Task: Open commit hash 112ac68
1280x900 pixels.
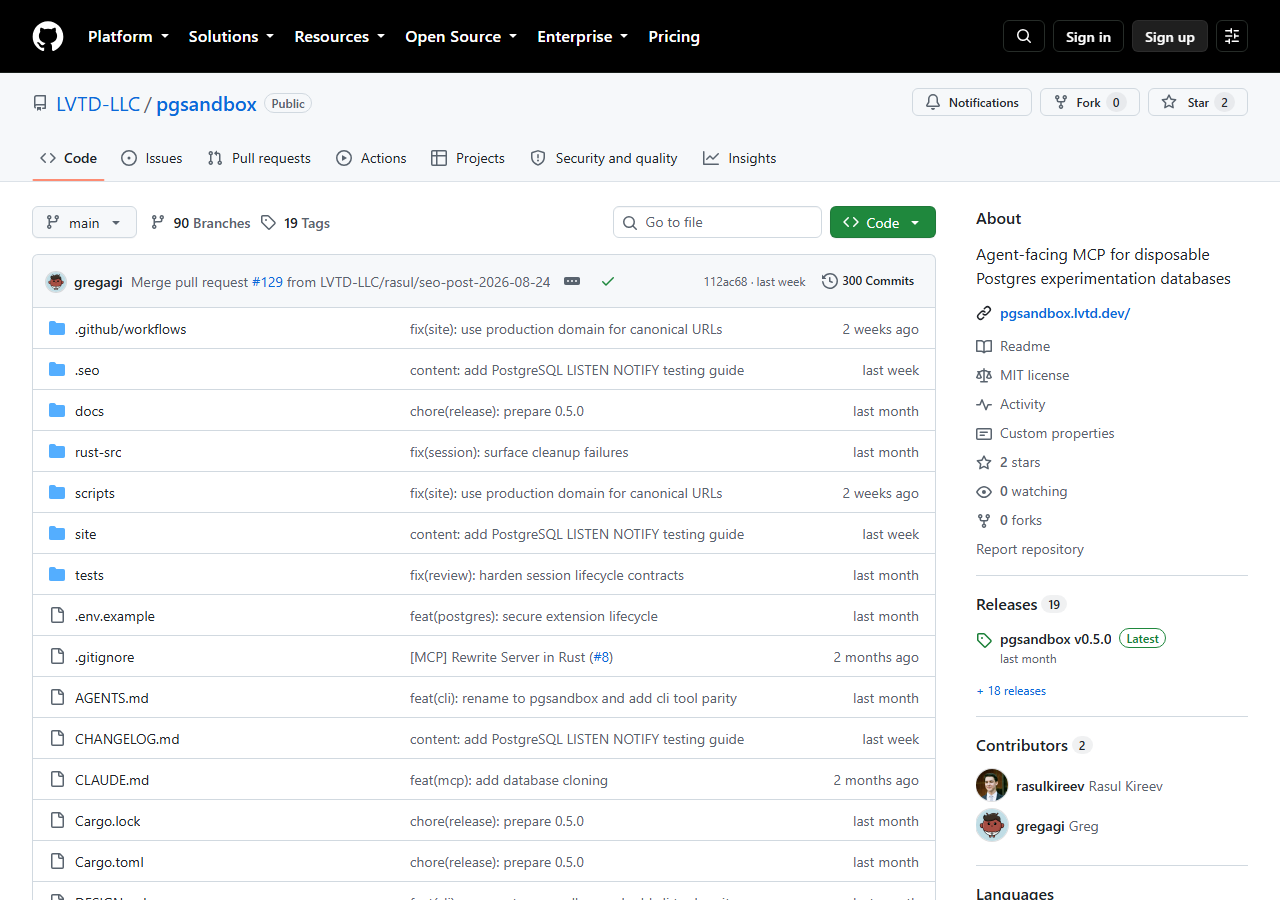Action: point(725,282)
